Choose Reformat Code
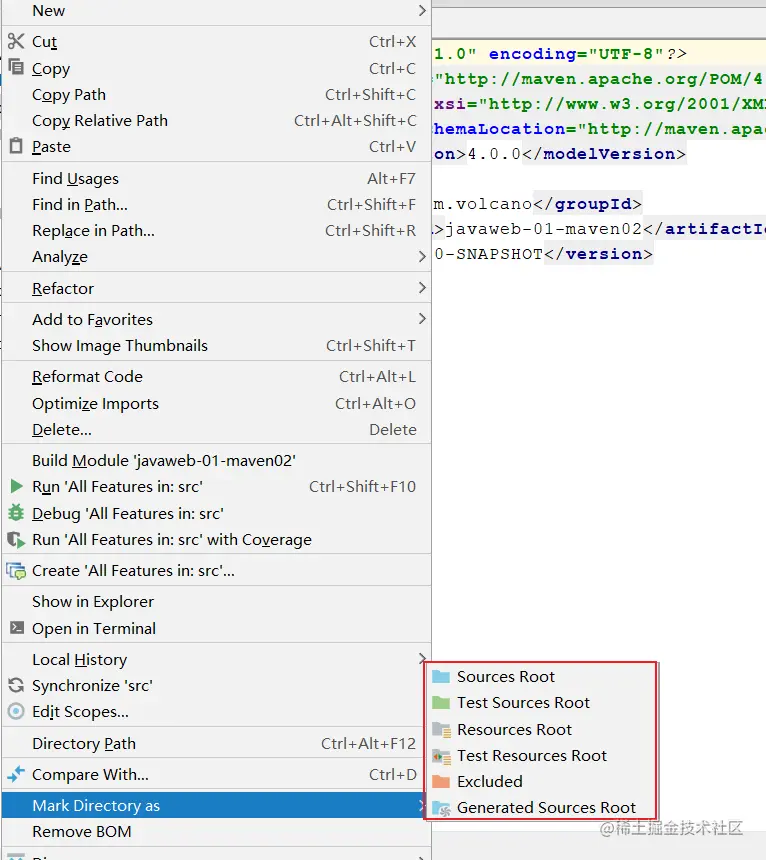This screenshot has height=860, width=766. (x=217, y=377)
